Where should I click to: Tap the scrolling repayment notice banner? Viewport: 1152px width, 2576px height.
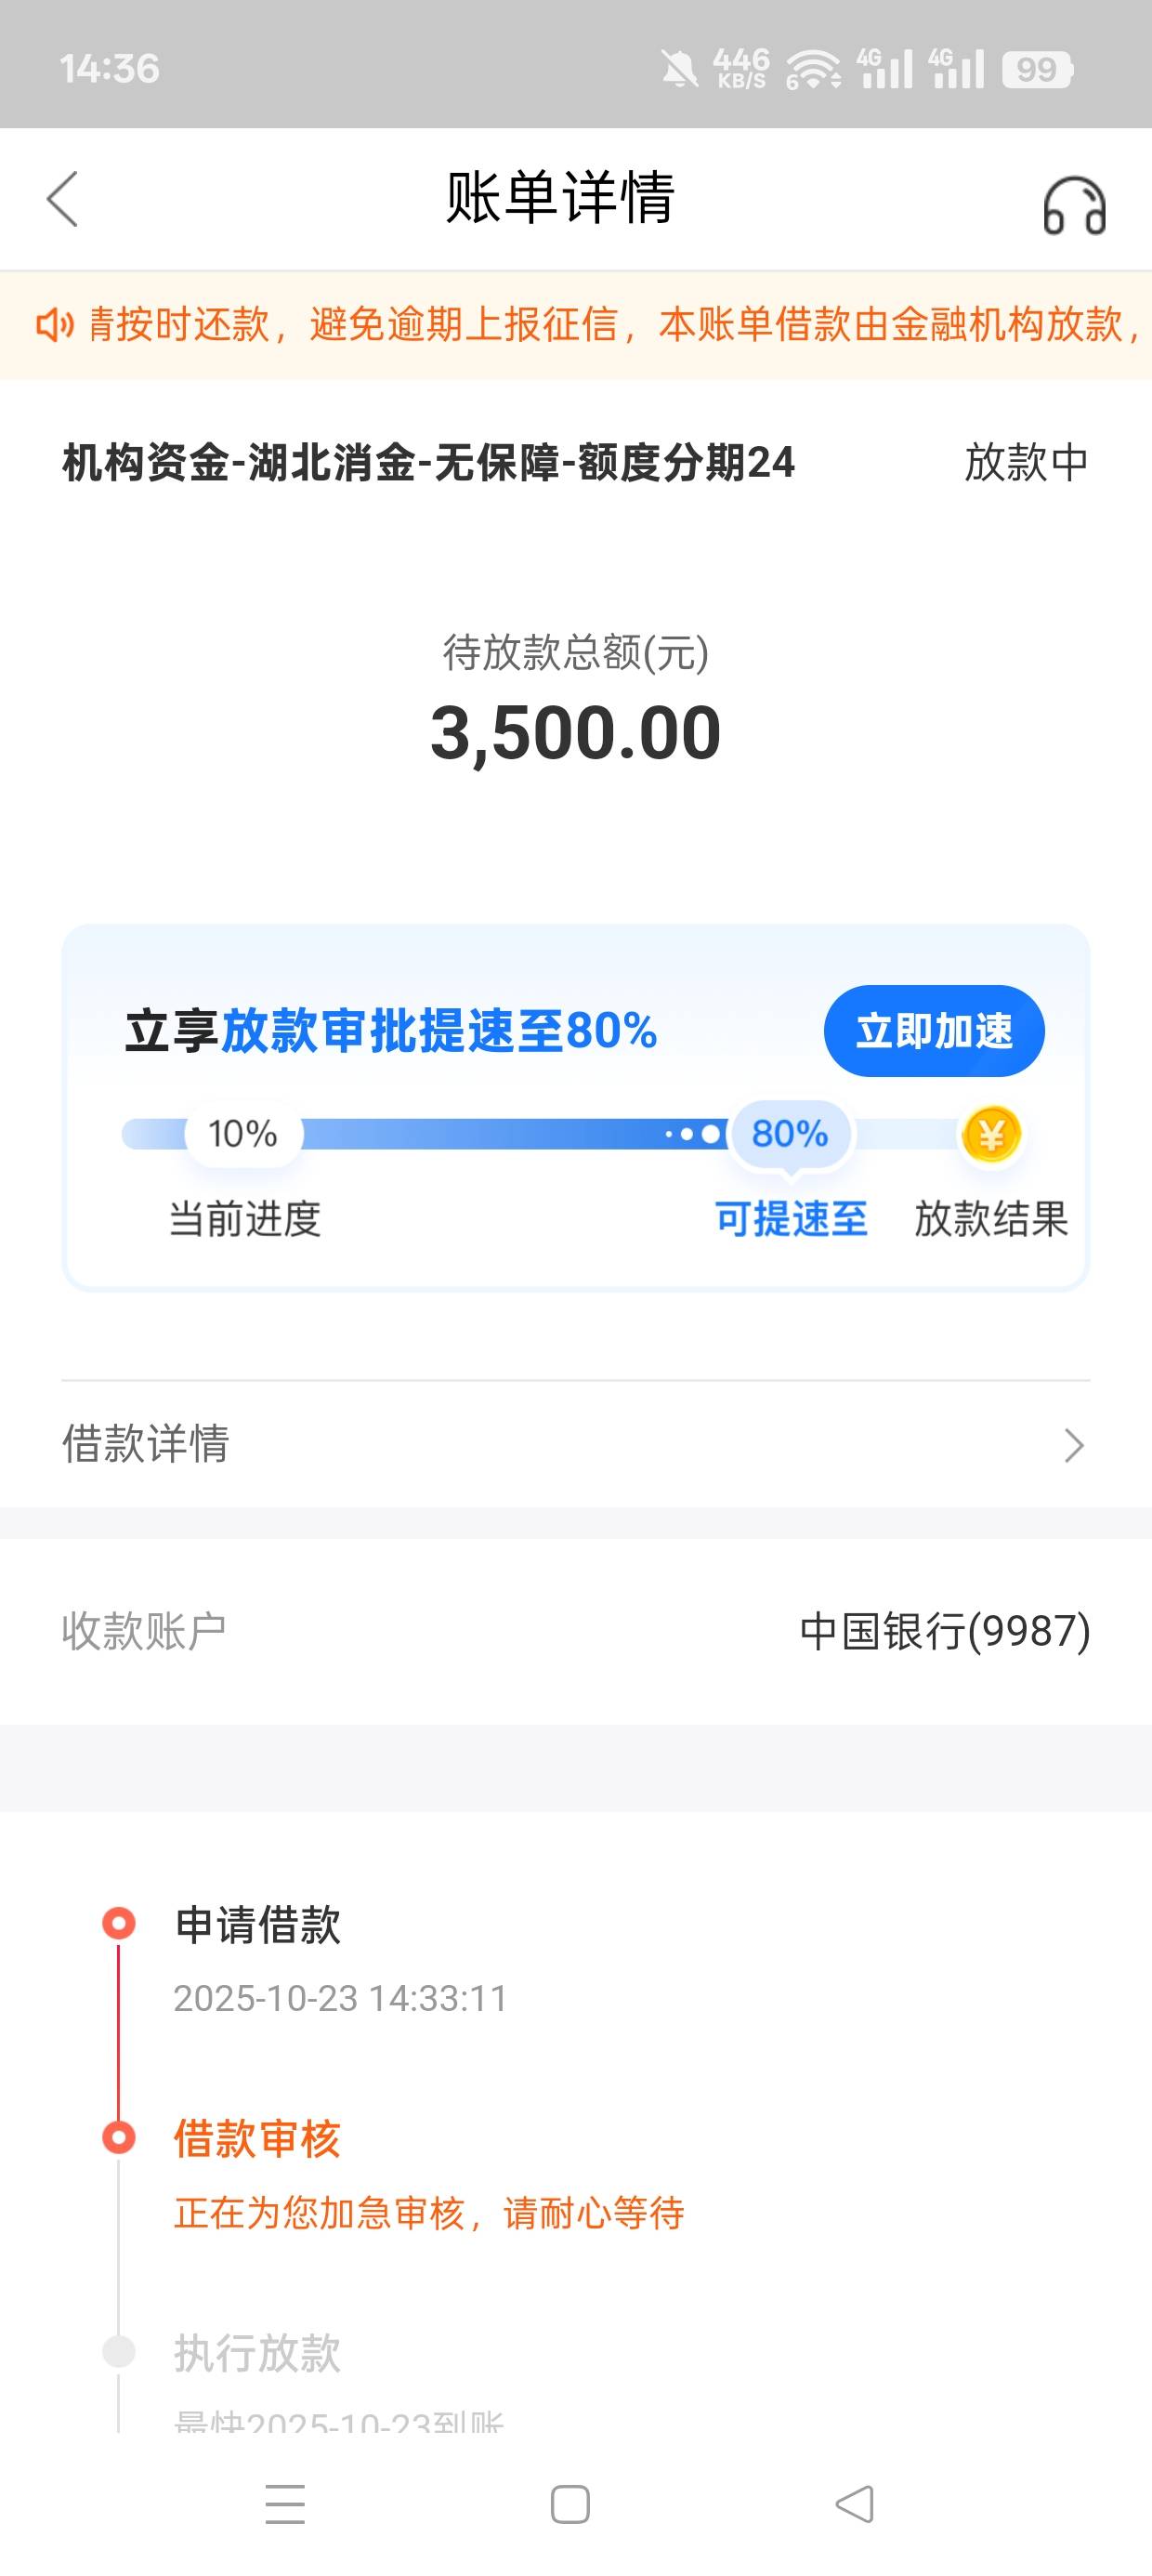tap(600, 325)
